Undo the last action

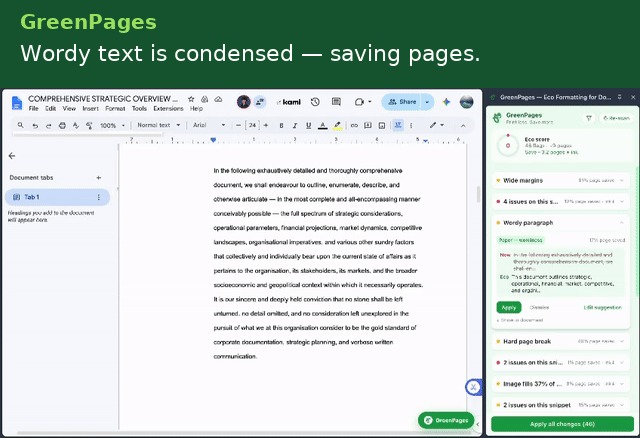35,126
